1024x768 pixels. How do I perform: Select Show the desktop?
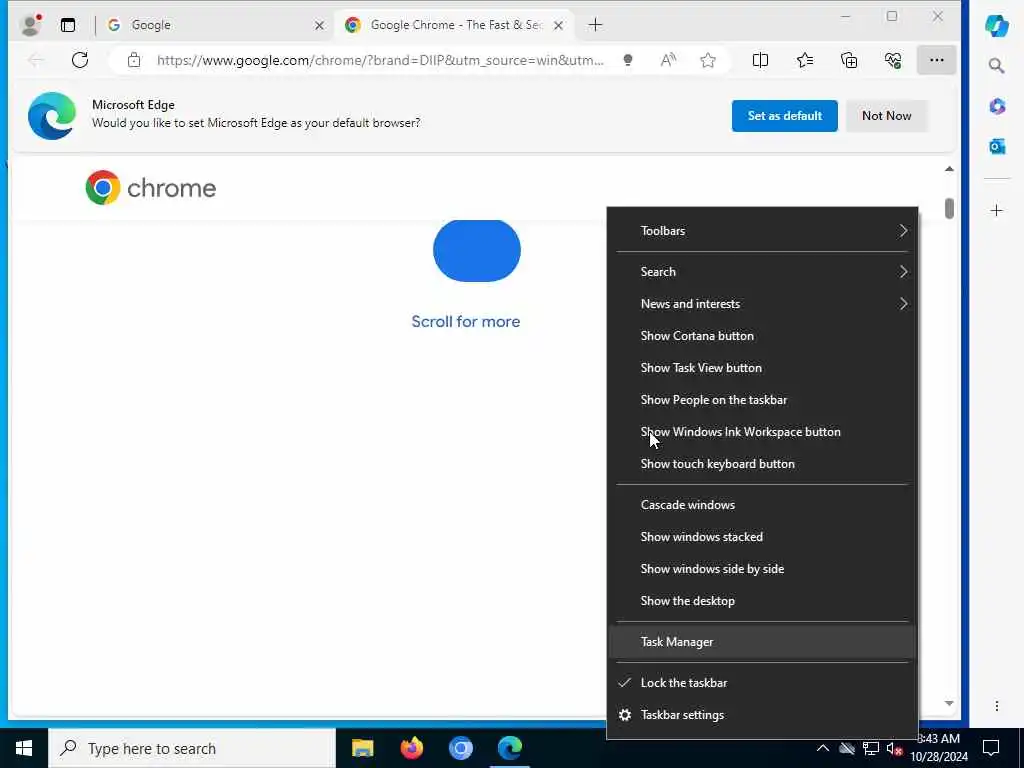[762, 601]
